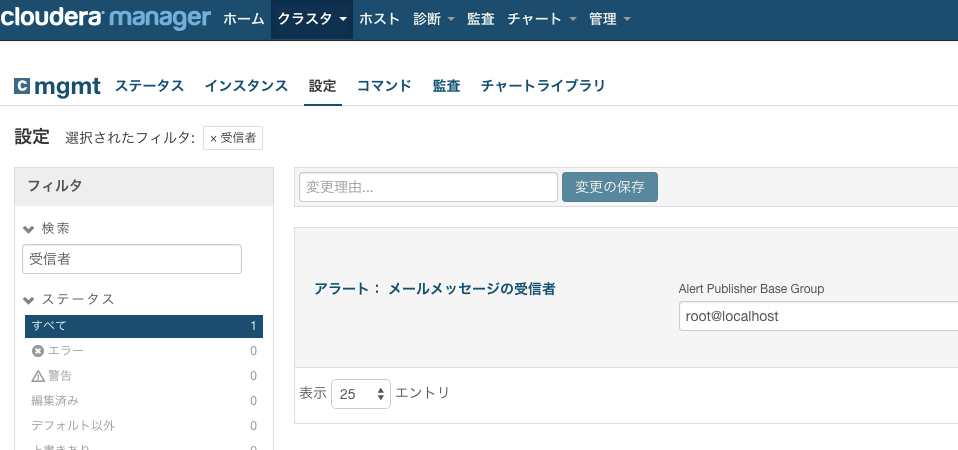Open the 管理 dropdown menu
This screenshot has height=450, width=958.
[609, 19]
